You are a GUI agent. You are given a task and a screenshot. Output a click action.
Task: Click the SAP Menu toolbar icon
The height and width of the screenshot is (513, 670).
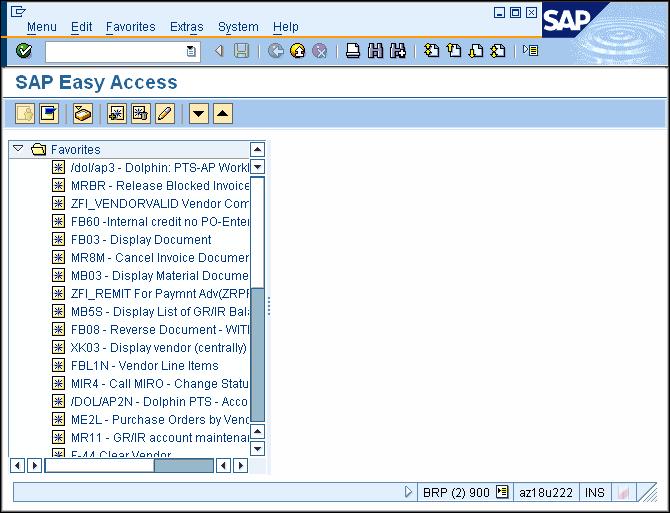(x=49, y=114)
